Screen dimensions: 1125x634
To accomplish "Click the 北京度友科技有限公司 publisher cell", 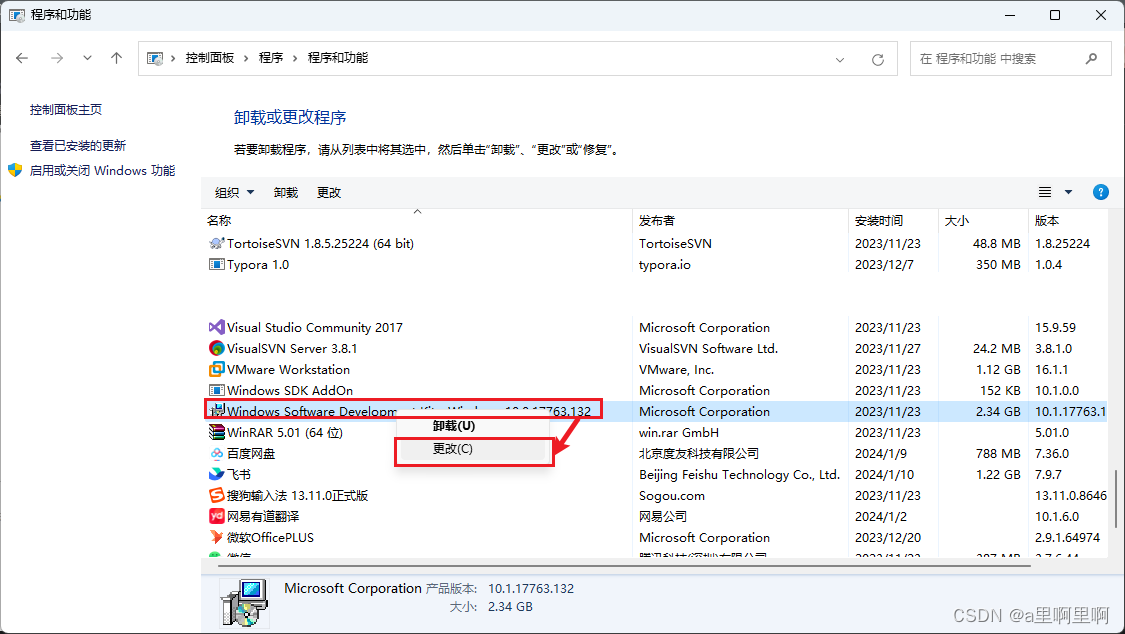I will (x=699, y=453).
